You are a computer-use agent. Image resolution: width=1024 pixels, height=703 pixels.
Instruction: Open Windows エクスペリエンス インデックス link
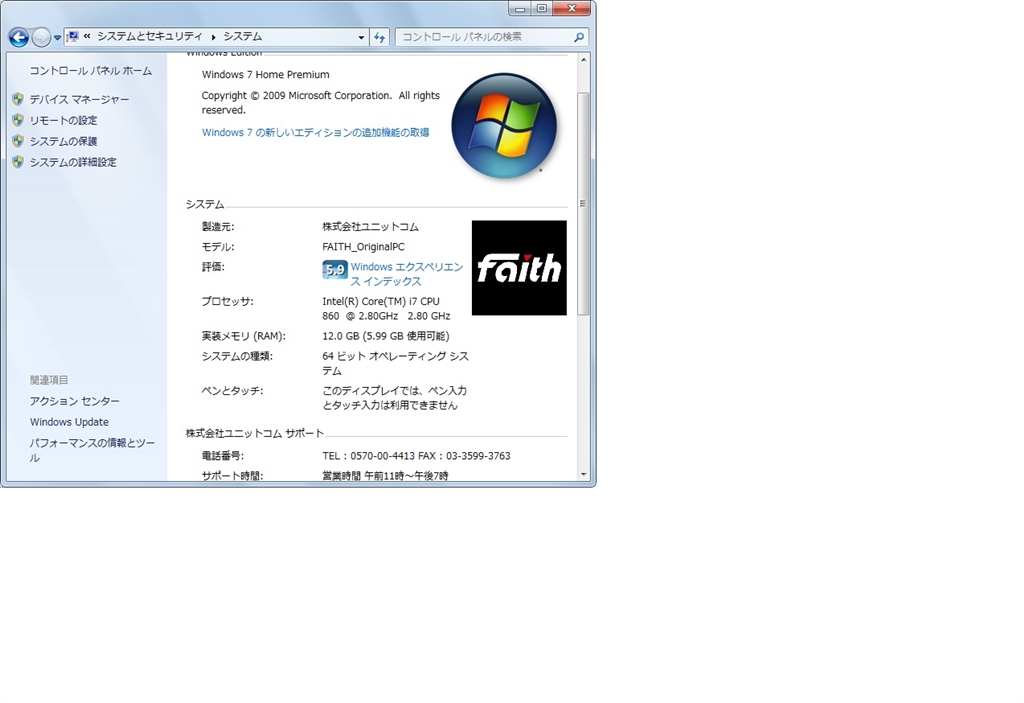pyautogui.click(x=407, y=274)
